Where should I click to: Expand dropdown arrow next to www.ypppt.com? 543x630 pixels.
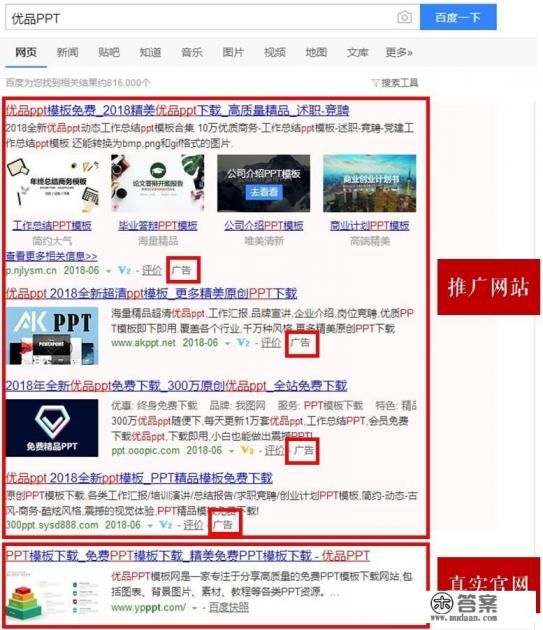tap(195, 608)
